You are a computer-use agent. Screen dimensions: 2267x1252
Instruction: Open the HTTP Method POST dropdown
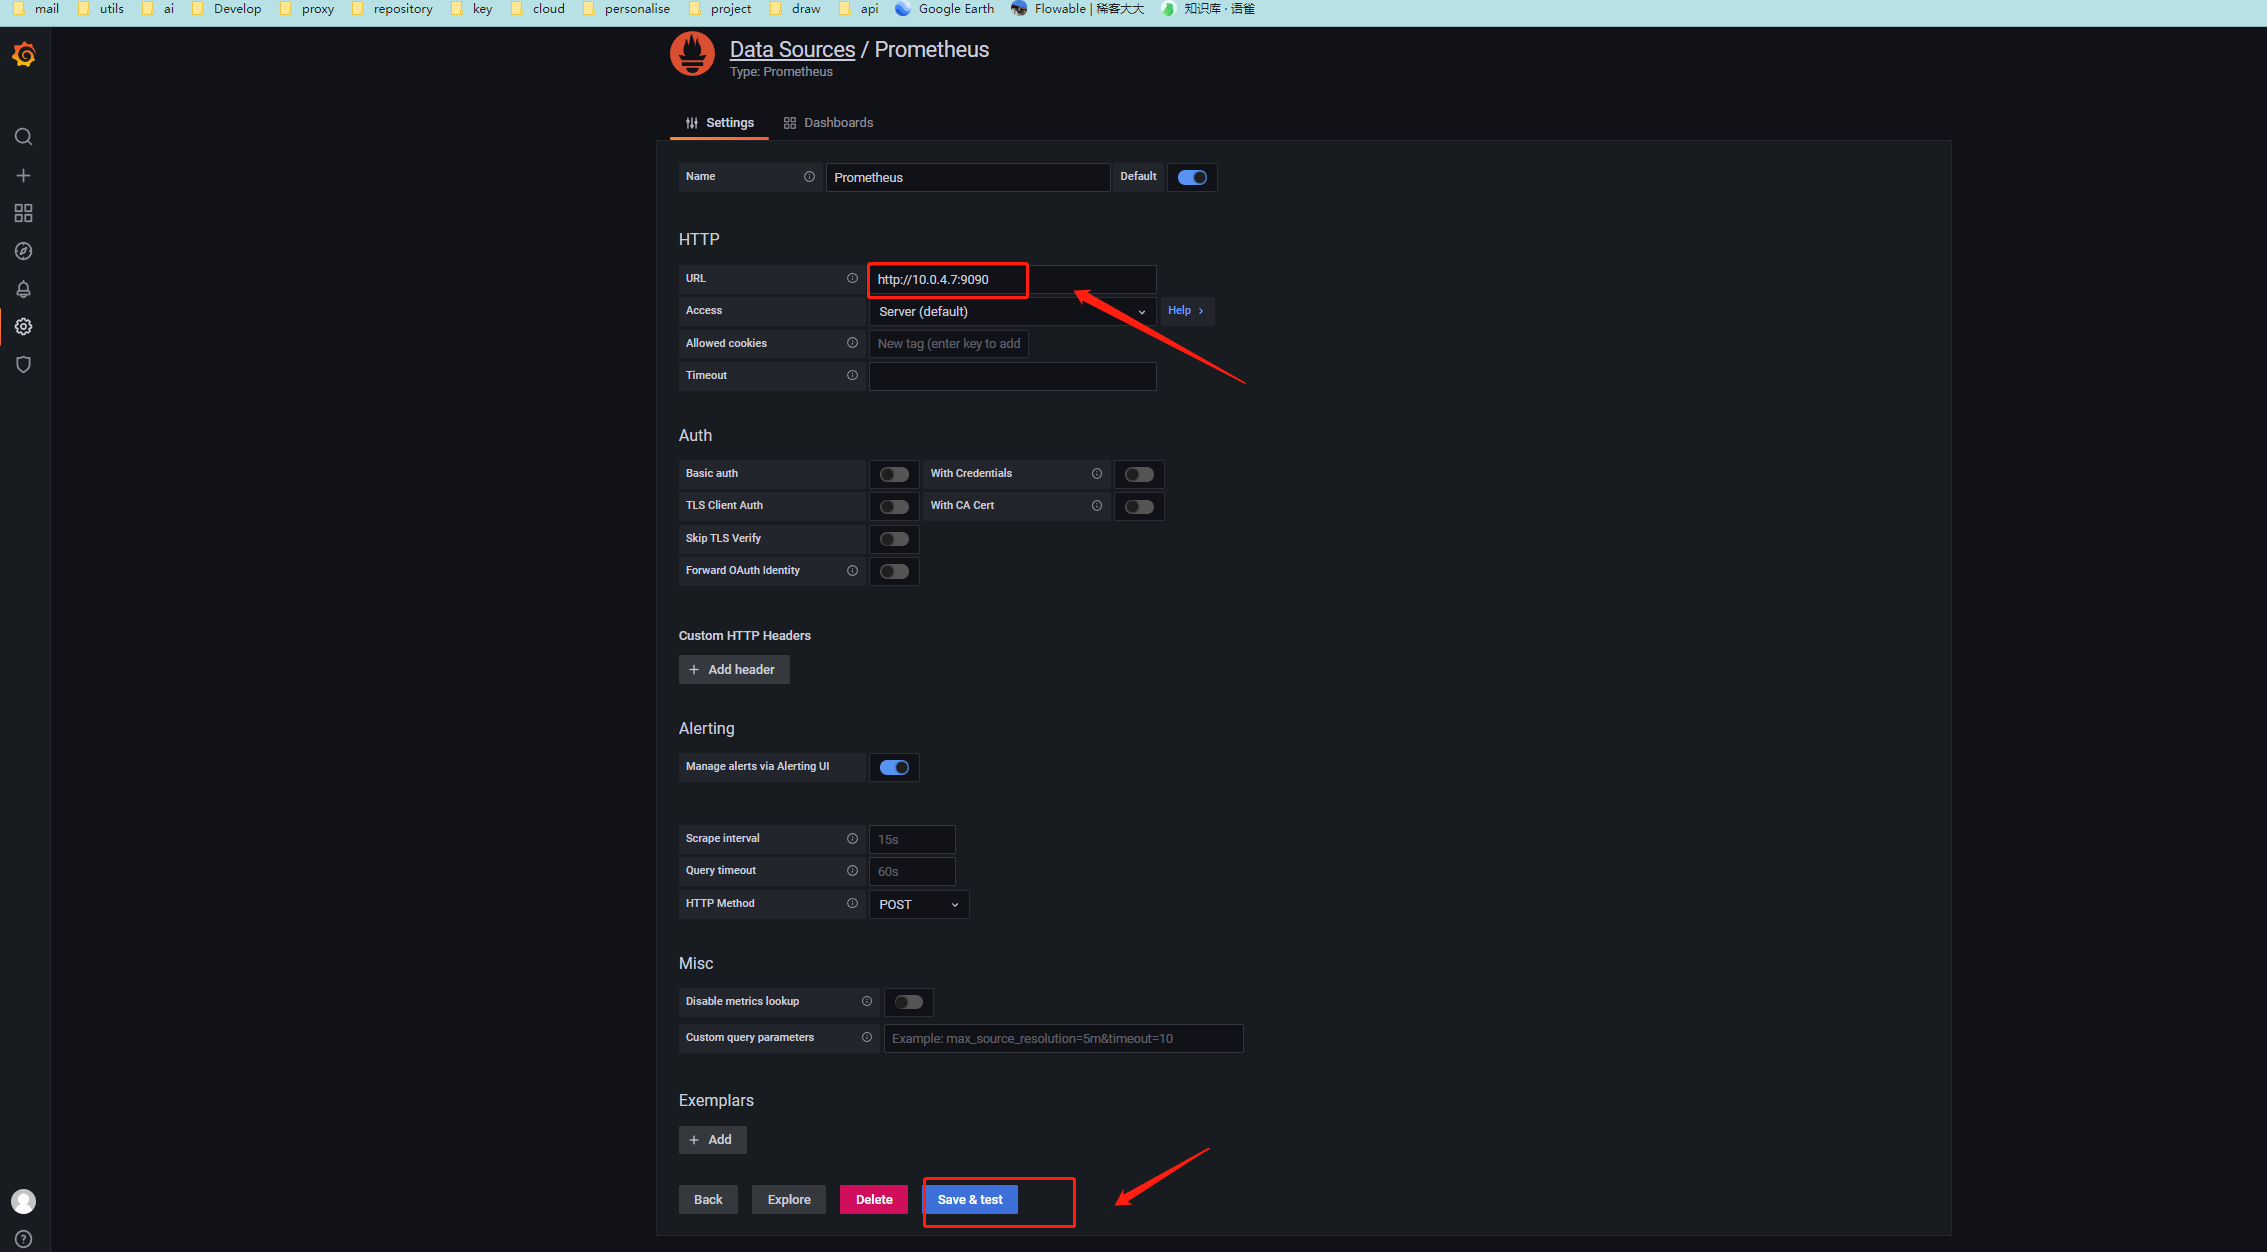pos(919,905)
